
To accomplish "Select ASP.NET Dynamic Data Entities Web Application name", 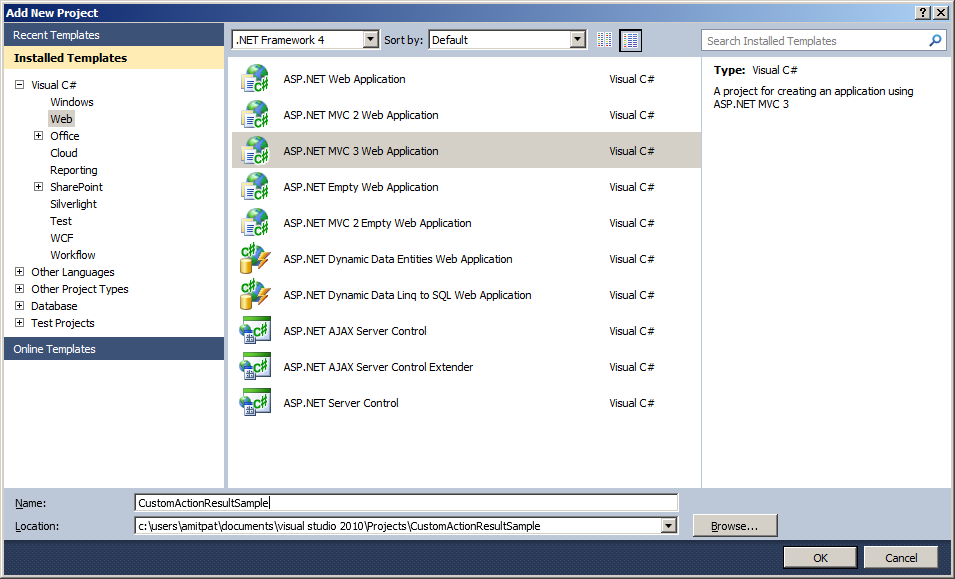I will coord(398,259).
